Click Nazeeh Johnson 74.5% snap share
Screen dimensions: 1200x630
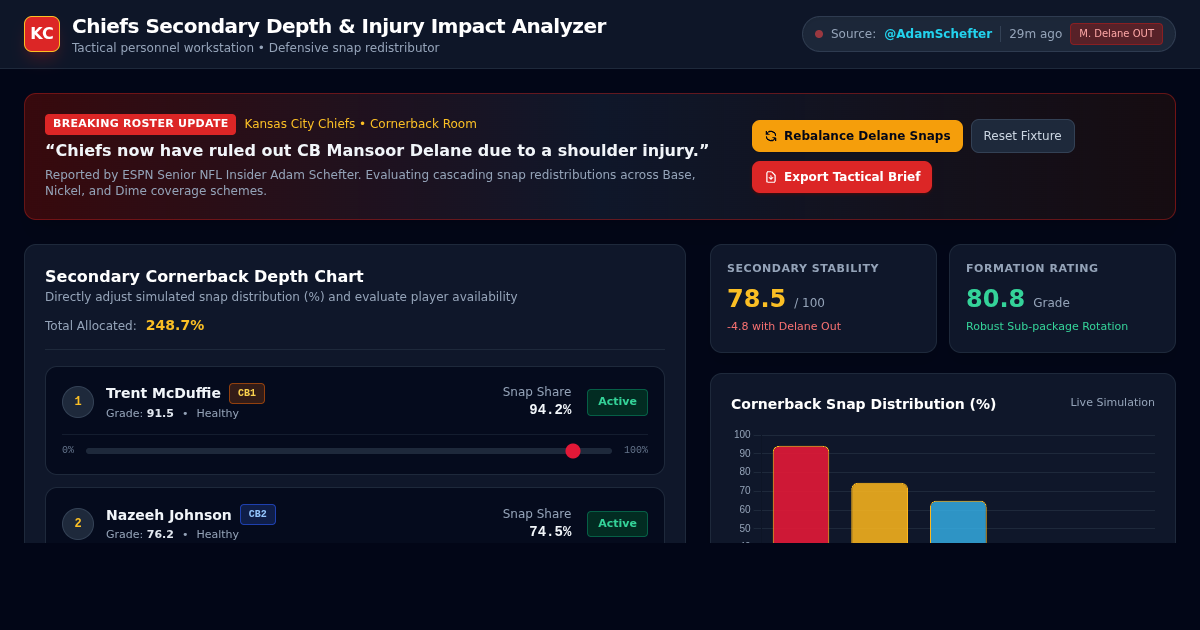(x=550, y=532)
